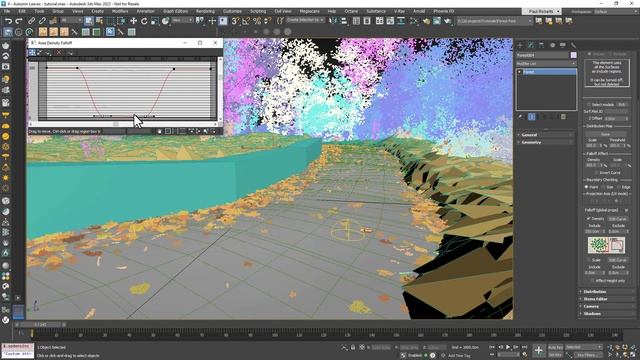Click the Pin Stack icon
Image resolution: width=640 pixels, height=360 pixels.
[520, 117]
